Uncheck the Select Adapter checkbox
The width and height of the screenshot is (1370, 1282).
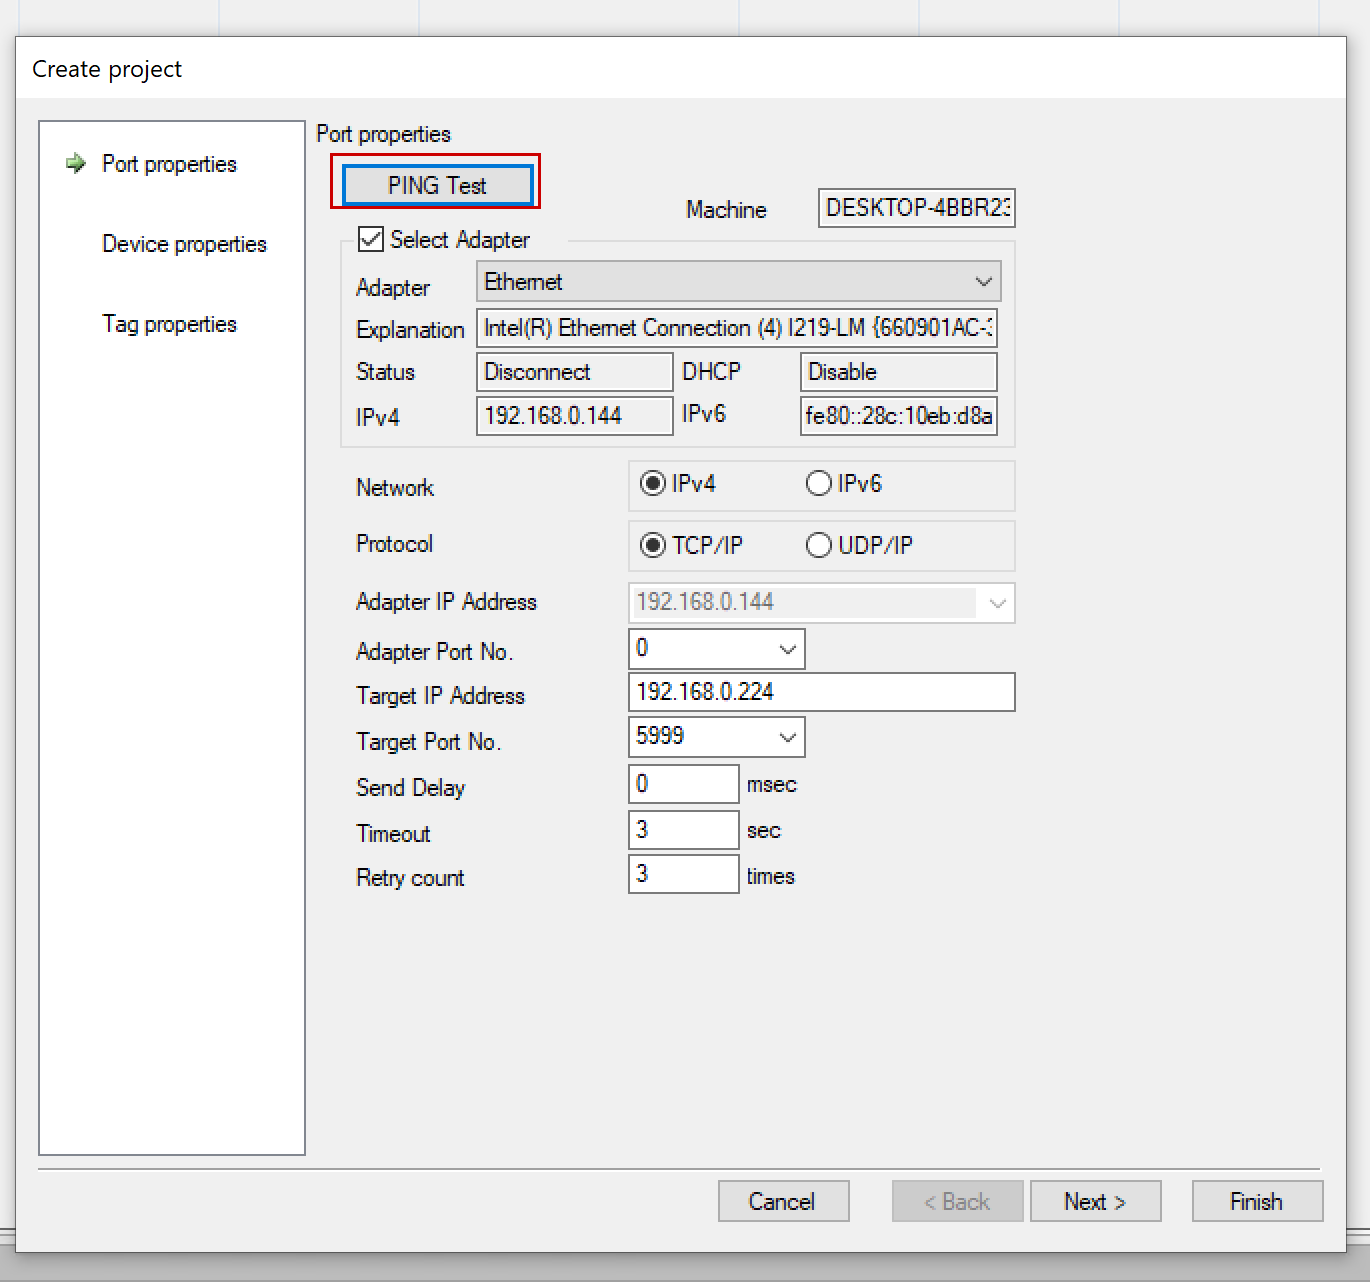371,239
